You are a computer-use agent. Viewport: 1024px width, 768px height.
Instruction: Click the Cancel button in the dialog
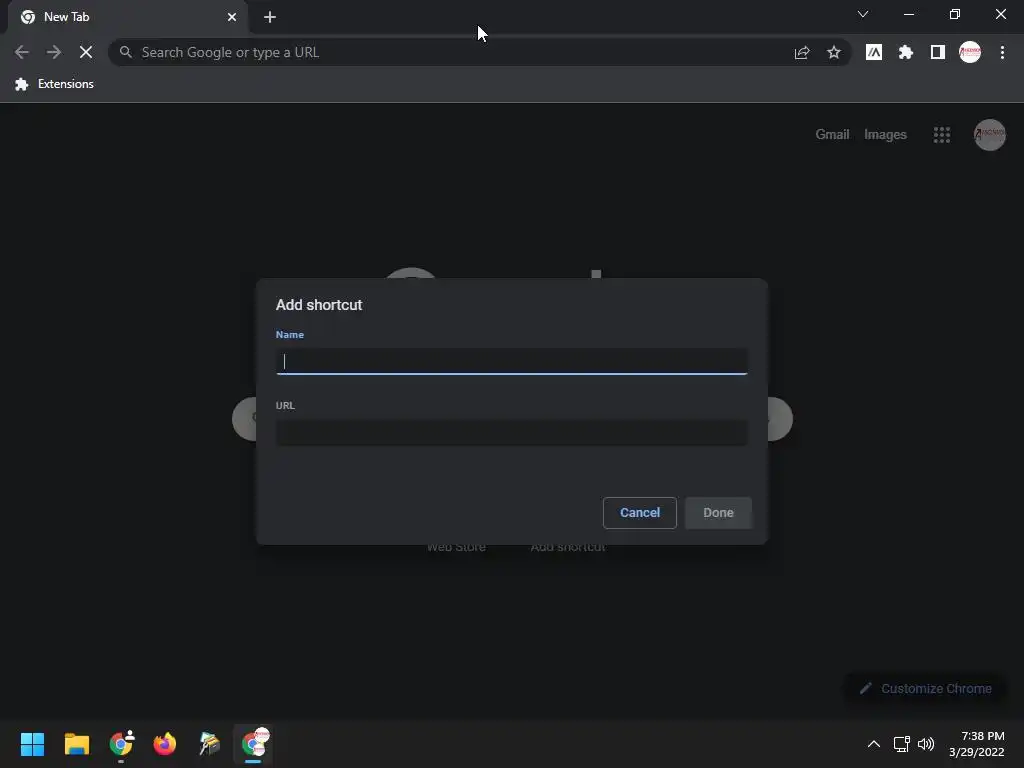[639, 513]
